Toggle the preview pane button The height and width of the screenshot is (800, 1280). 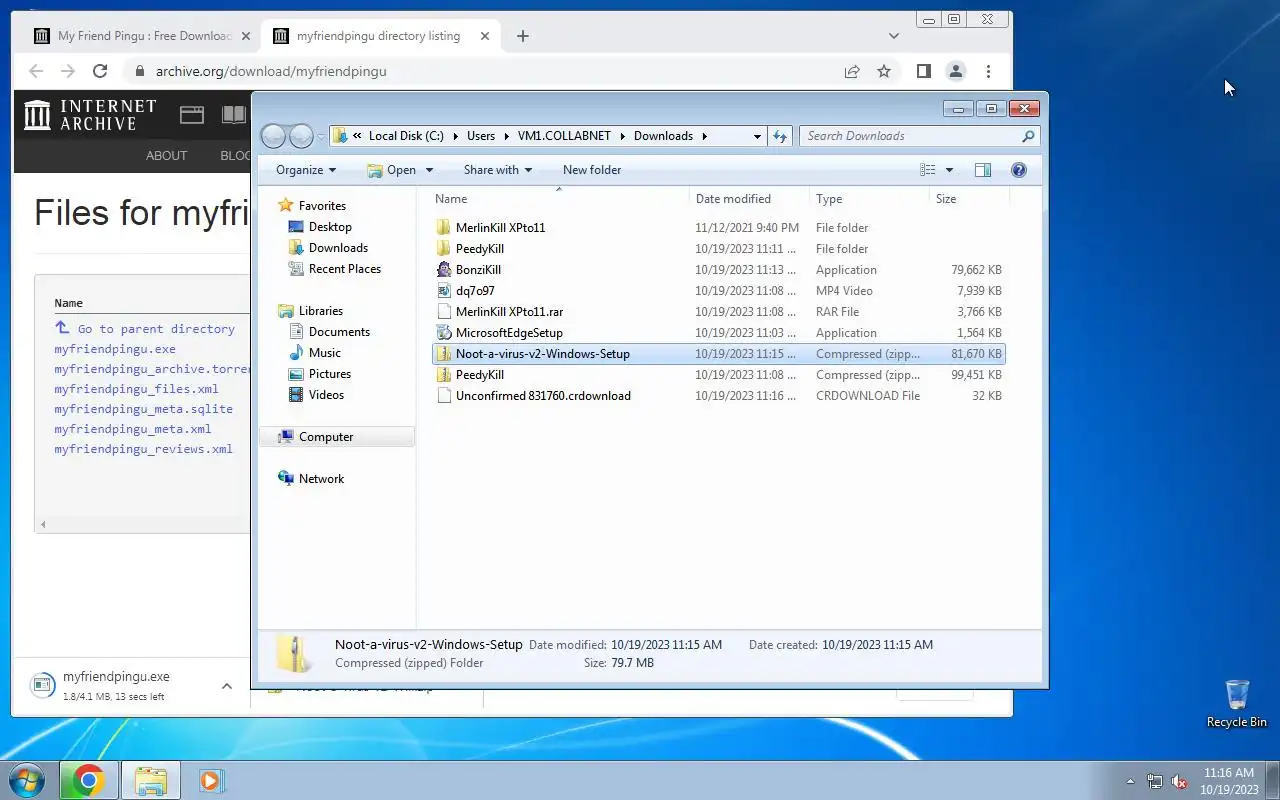pos(983,170)
